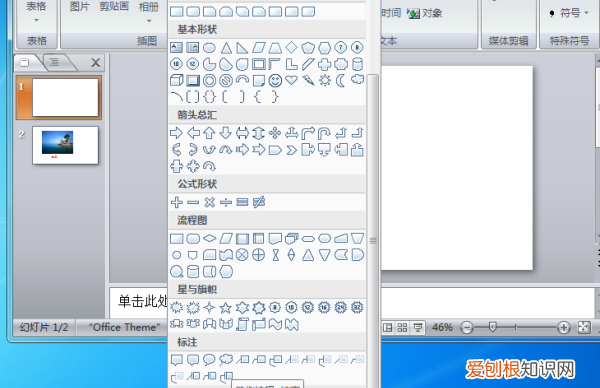600x388 pixels.
Task: Start slide show from status bar
Action: pos(418,328)
